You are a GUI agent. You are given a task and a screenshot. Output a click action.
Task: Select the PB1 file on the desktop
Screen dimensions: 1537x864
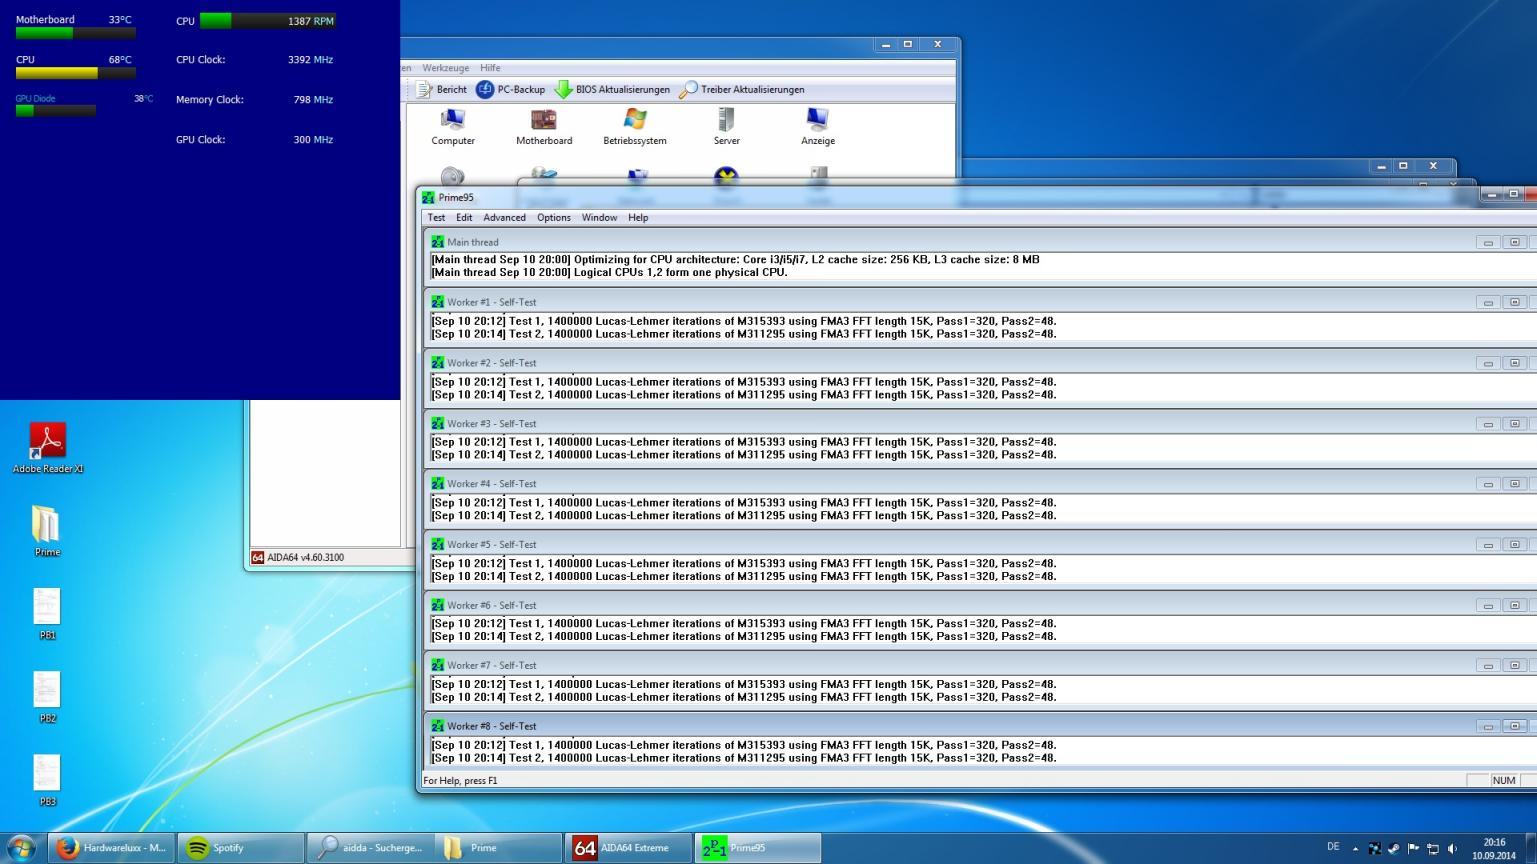[x=47, y=614]
